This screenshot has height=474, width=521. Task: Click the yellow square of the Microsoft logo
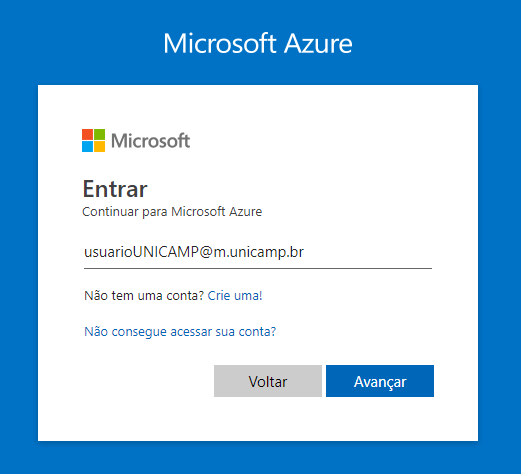click(x=99, y=146)
